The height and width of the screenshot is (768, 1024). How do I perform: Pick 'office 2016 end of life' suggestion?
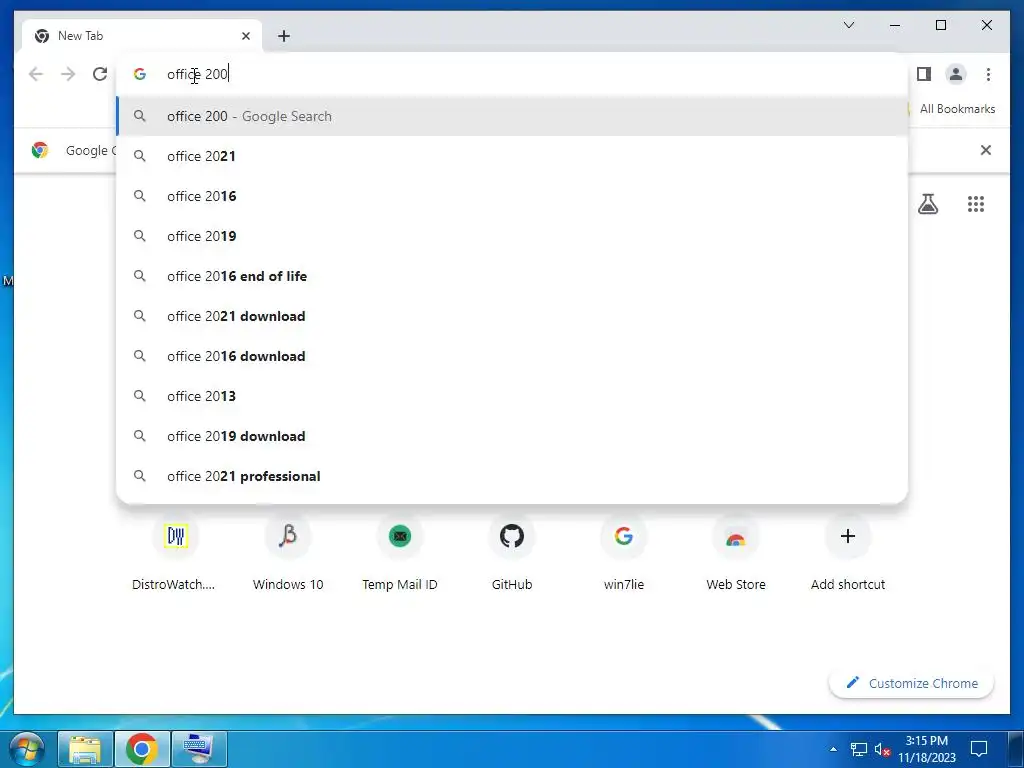(512, 276)
